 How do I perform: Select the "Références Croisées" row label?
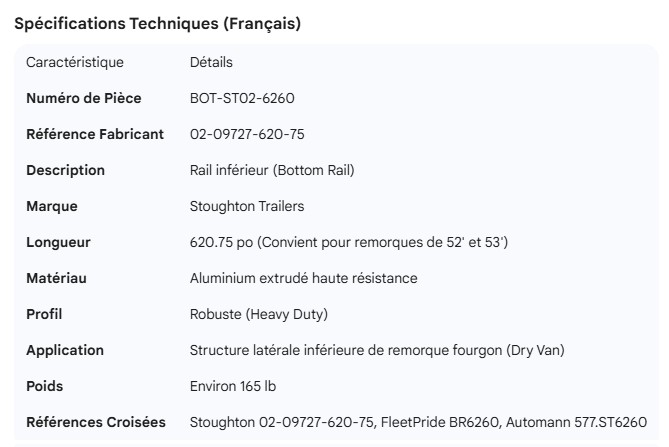click(x=95, y=422)
